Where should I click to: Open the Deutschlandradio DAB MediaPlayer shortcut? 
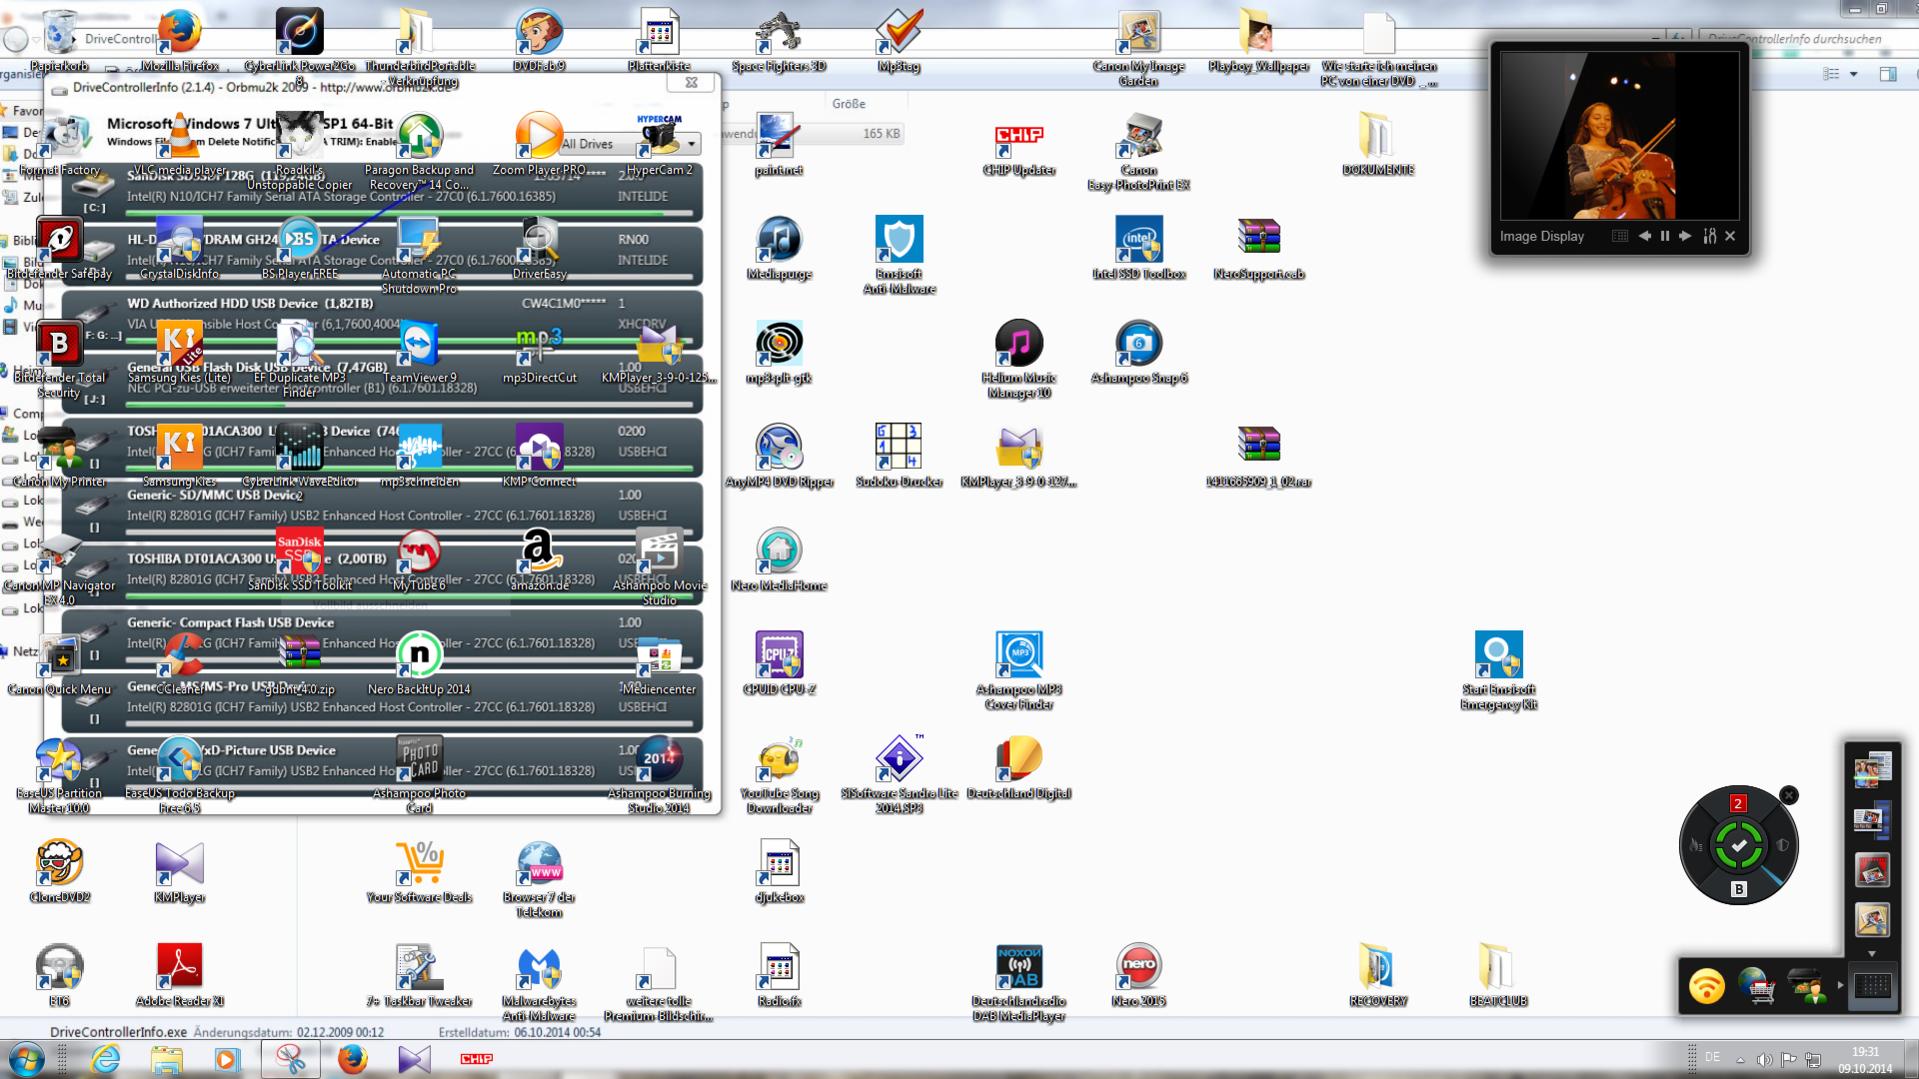[x=1019, y=982]
